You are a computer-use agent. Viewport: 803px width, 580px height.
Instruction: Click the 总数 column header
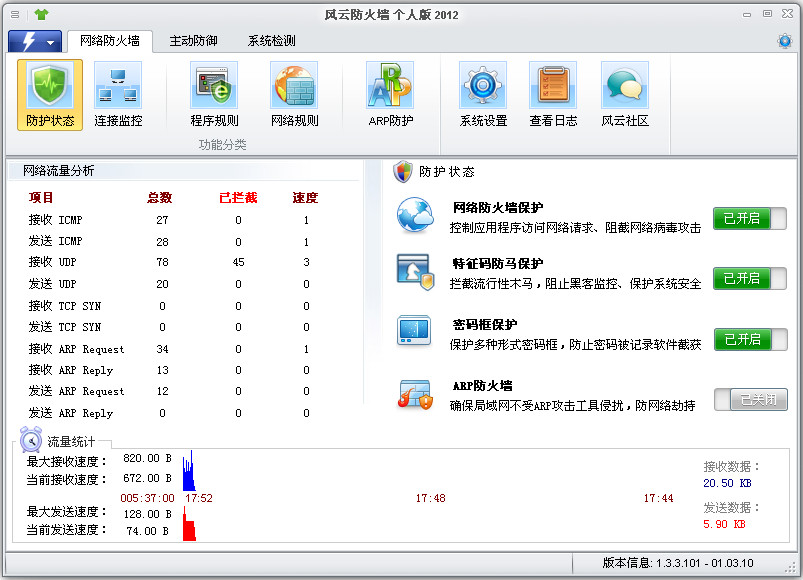tap(160, 198)
